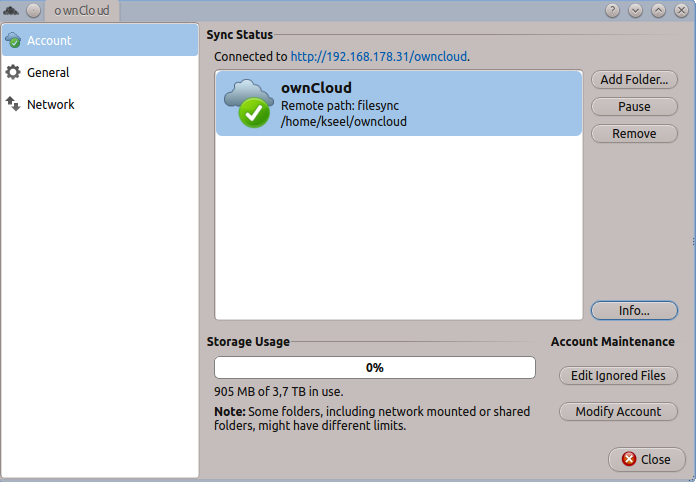Viewport: 696px width, 482px height.
Task: Click the ownCloud title bar cloud icon
Action: coord(11,10)
